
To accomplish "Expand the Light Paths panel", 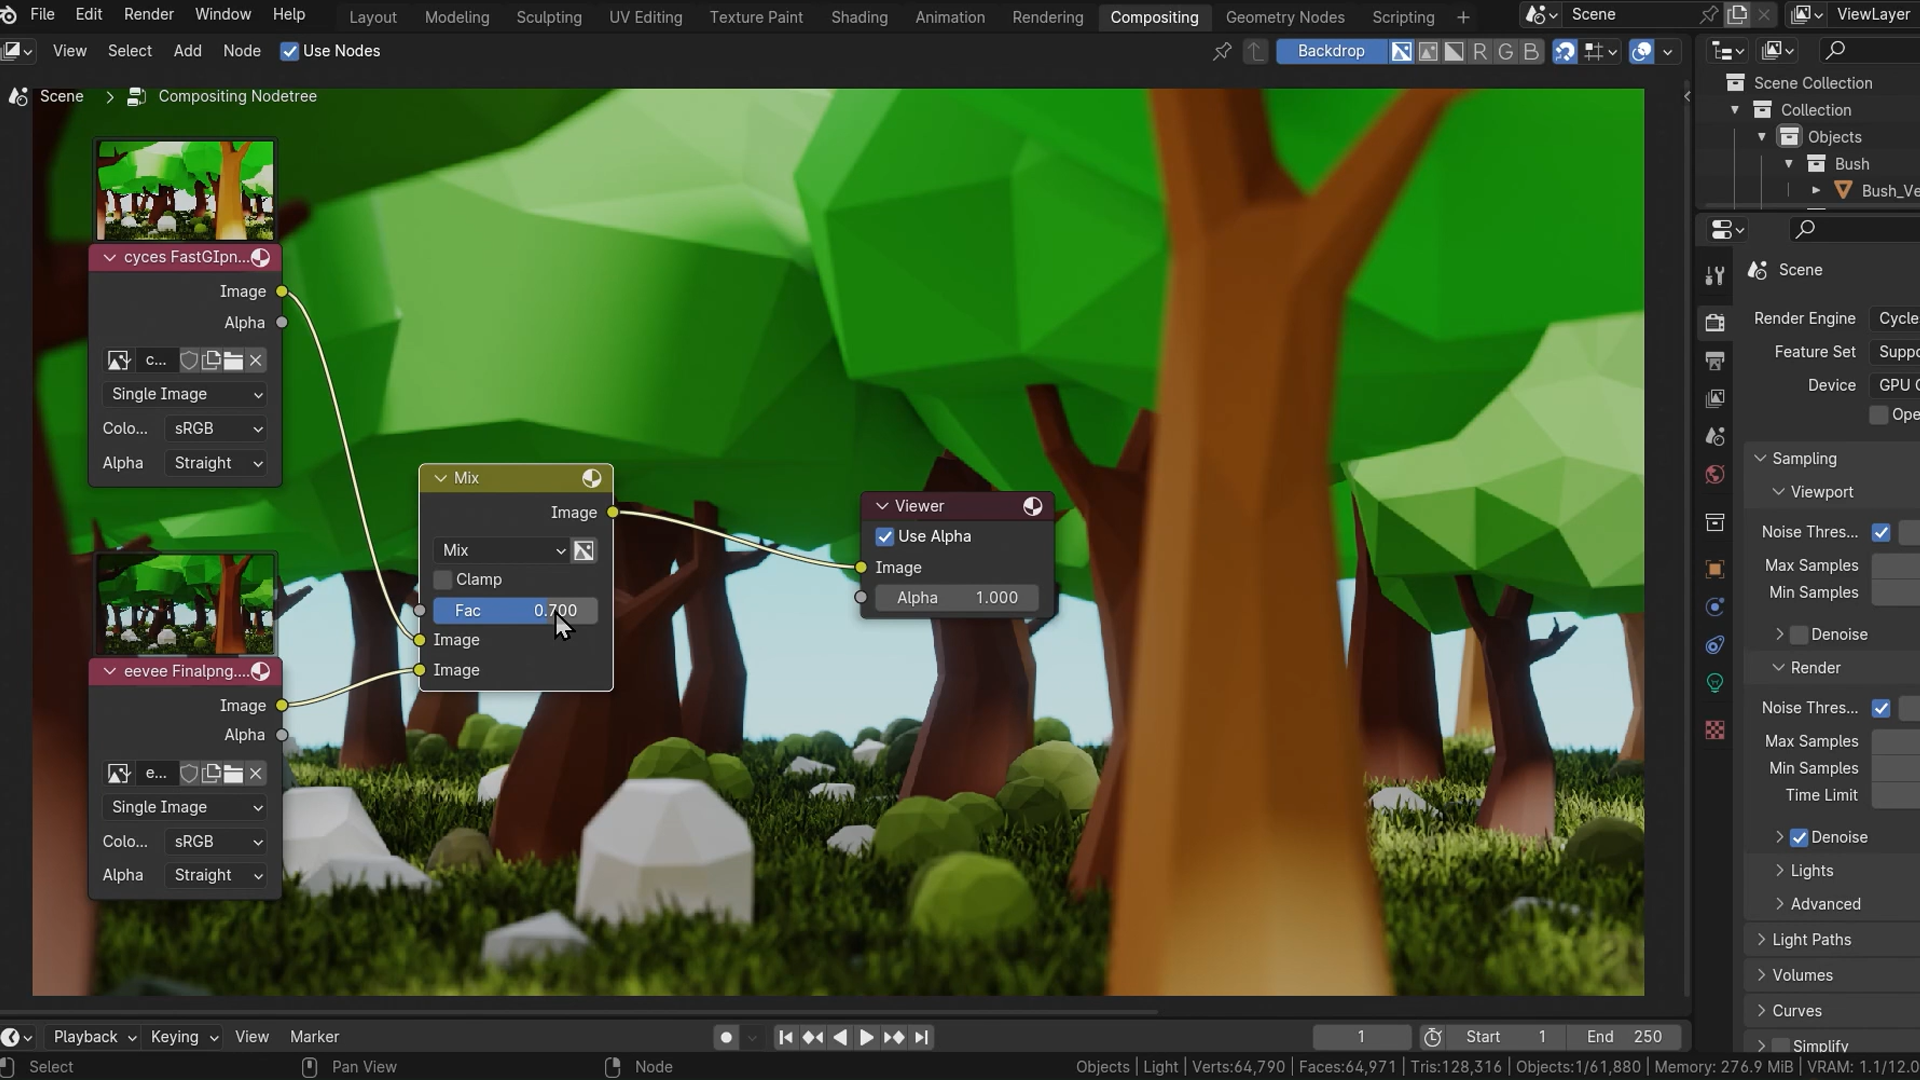I will pos(1810,939).
